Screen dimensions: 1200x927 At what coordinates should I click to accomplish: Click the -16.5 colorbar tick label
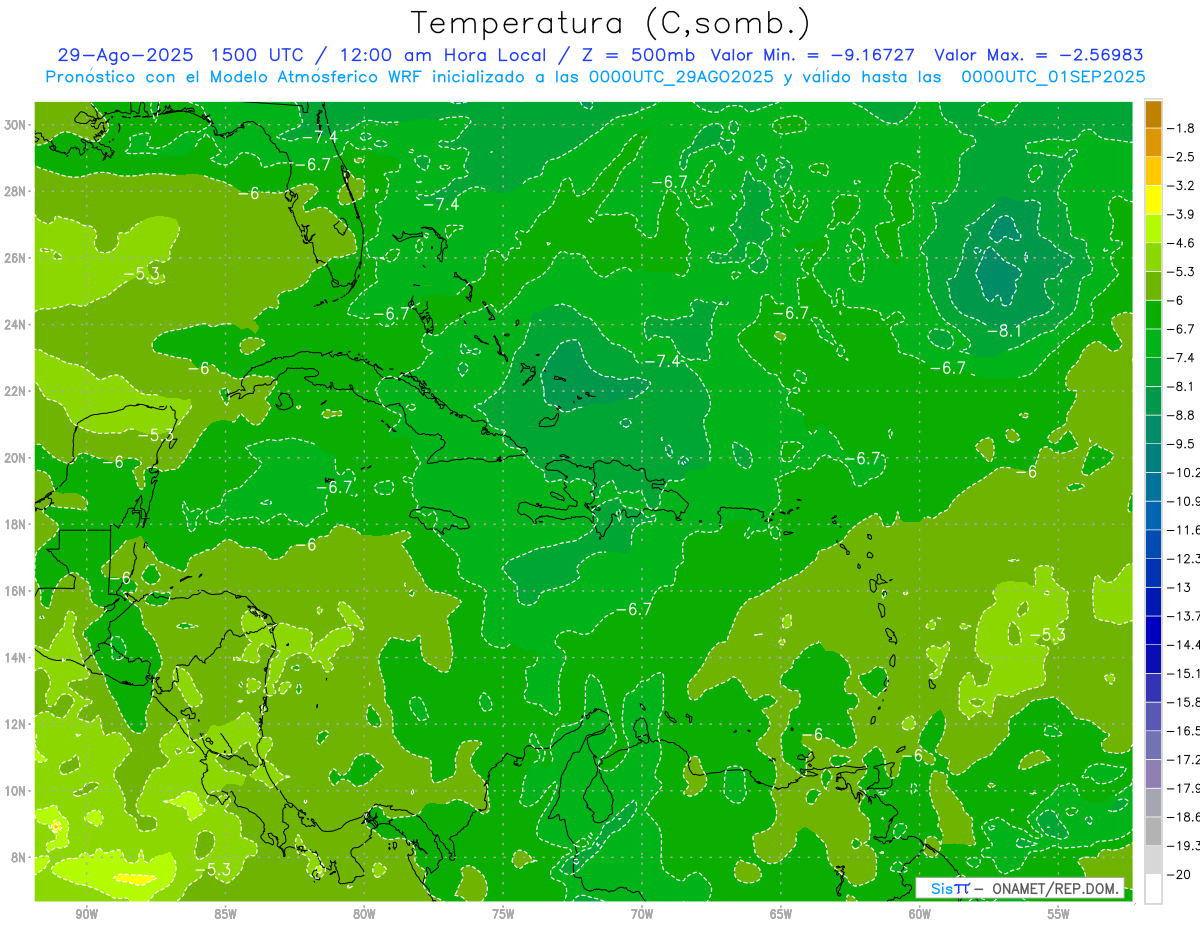(x=1184, y=730)
